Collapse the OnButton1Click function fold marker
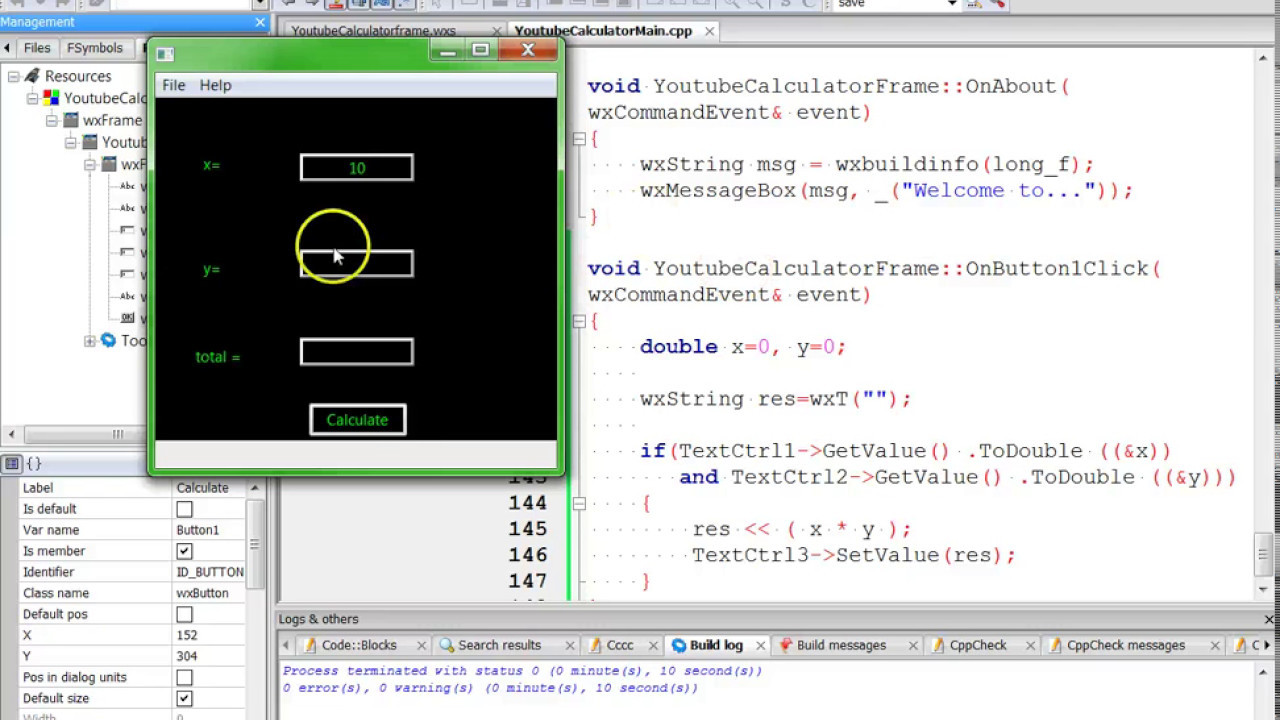Viewport: 1280px width, 720px height. 579,321
